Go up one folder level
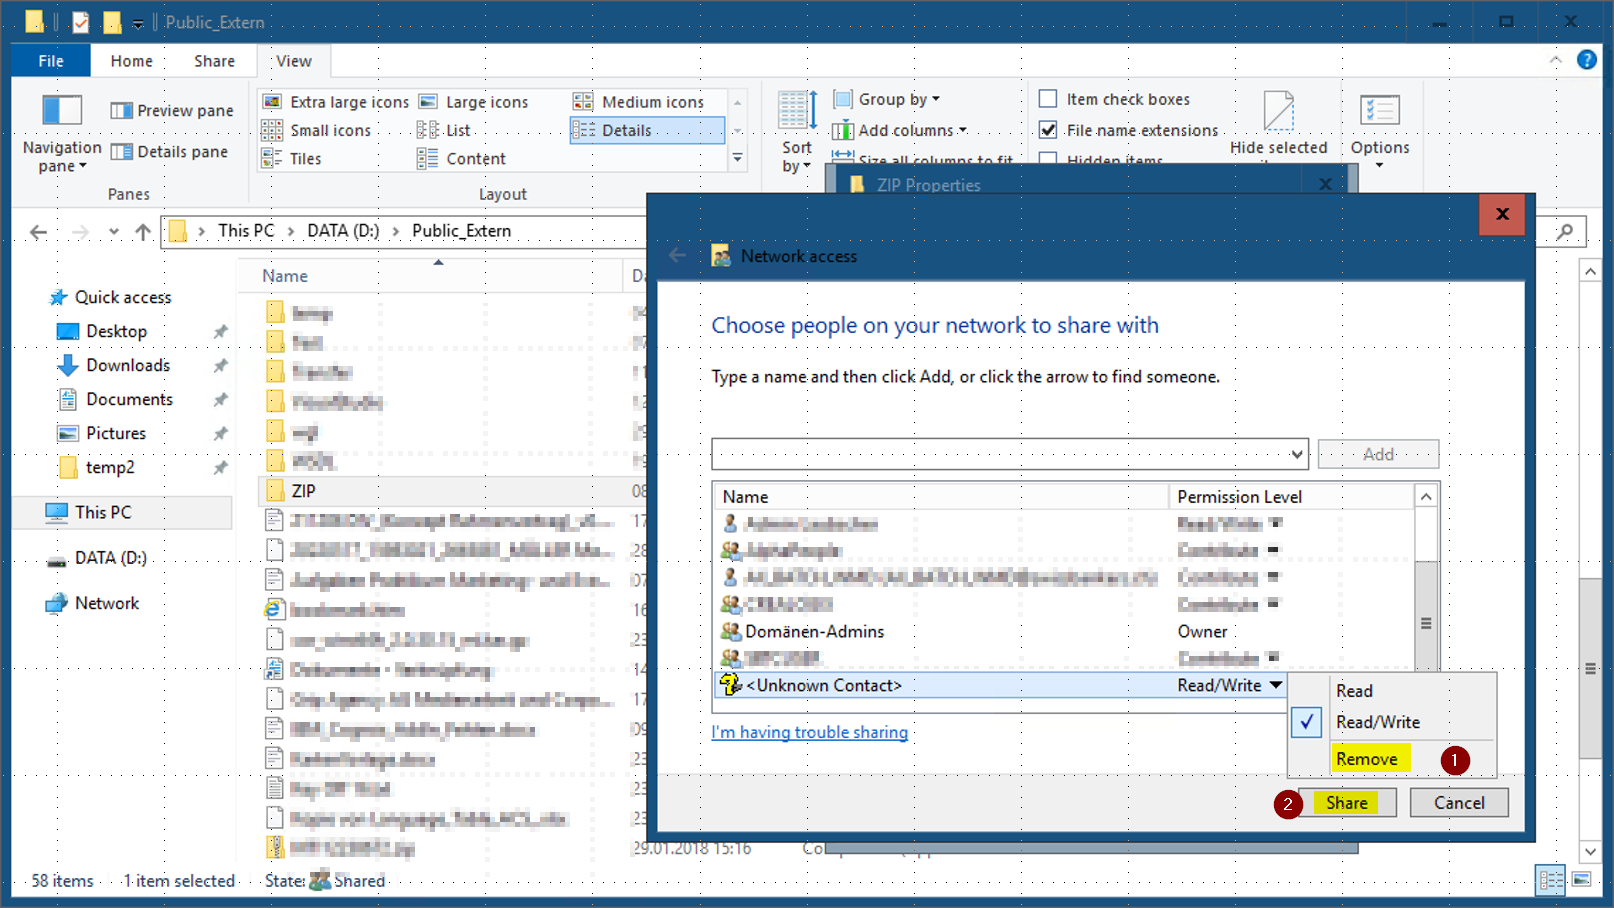 pos(143,232)
